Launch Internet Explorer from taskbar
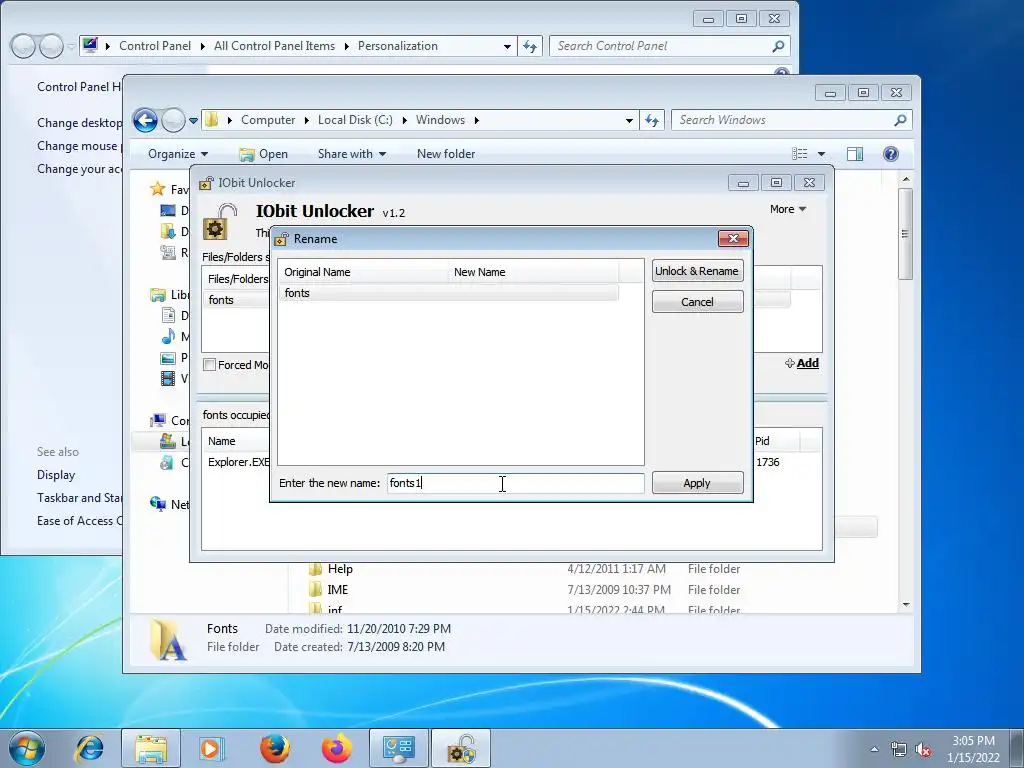The height and width of the screenshot is (768, 1024). click(x=89, y=748)
